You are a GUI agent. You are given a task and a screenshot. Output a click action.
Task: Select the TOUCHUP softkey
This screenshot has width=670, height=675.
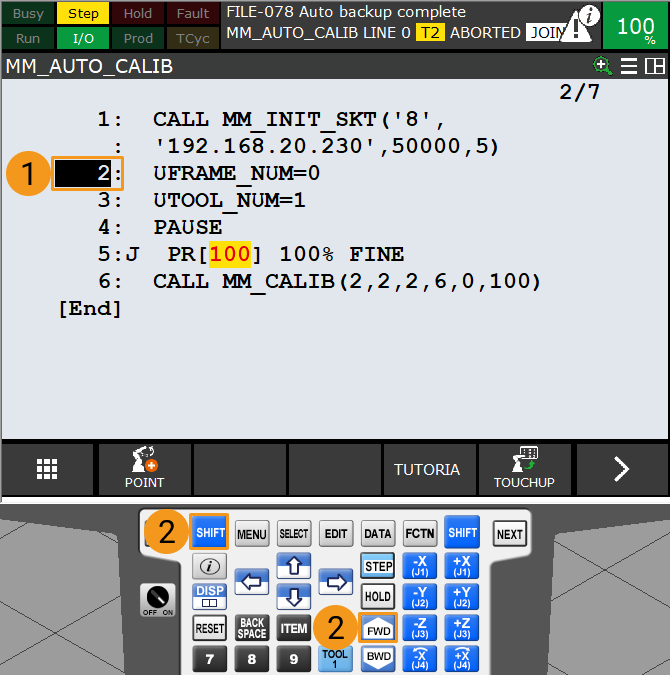click(x=524, y=469)
